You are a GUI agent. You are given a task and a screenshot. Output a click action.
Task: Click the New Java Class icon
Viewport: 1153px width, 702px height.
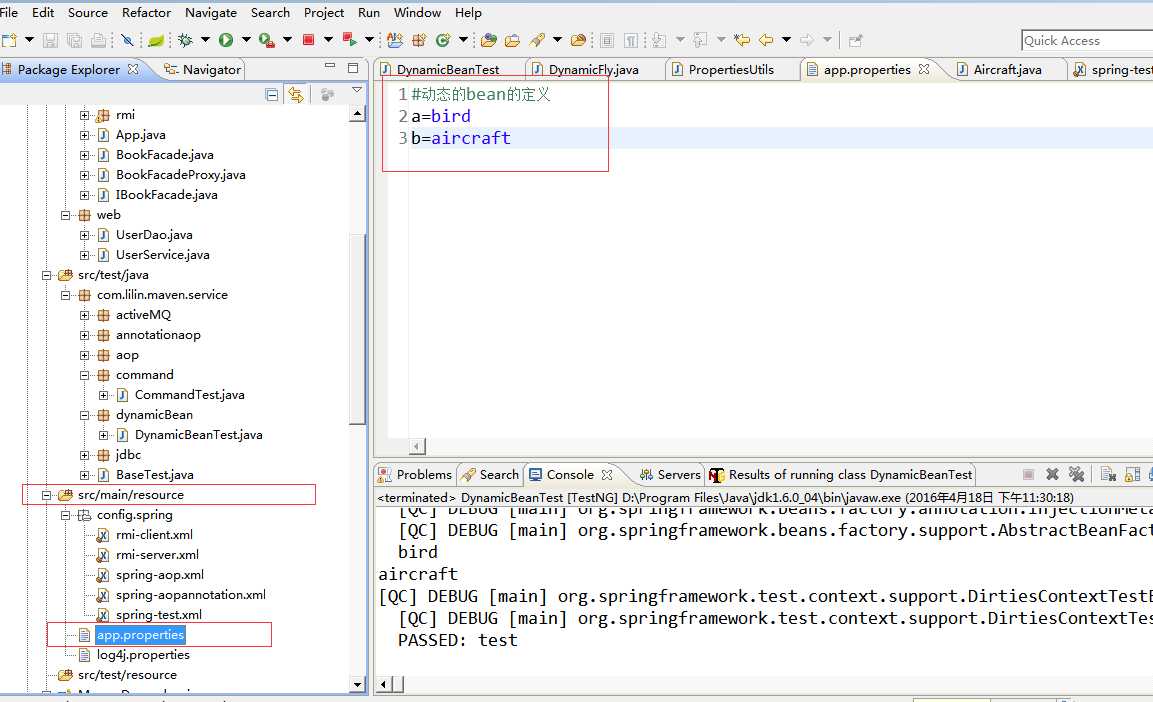pos(443,40)
